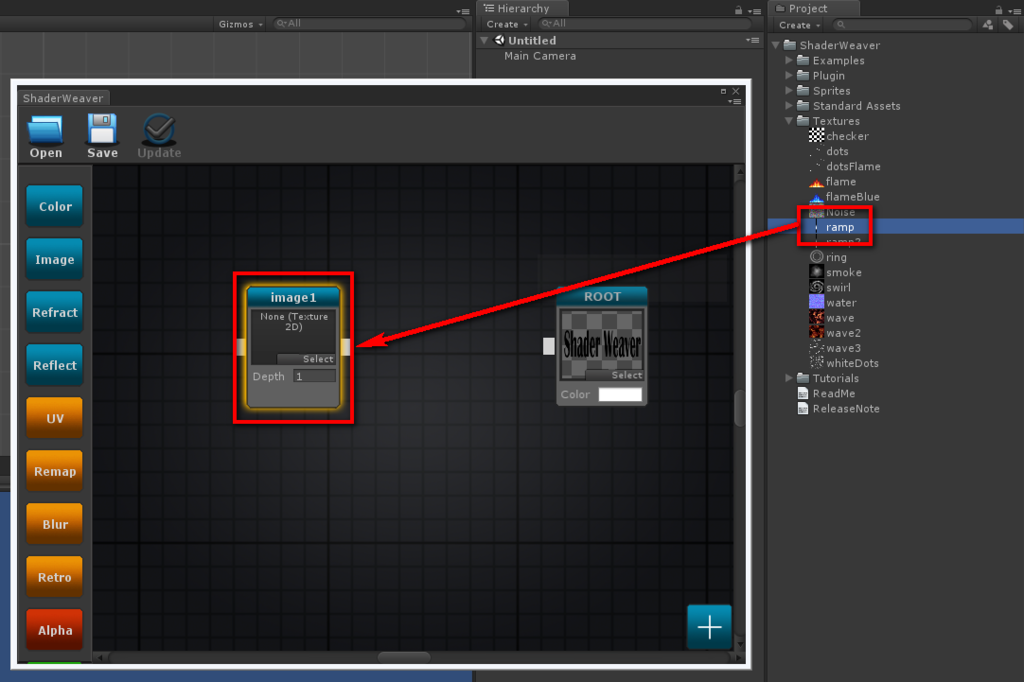
Task: Click the left input port of image1 node
Action: [x=241, y=347]
